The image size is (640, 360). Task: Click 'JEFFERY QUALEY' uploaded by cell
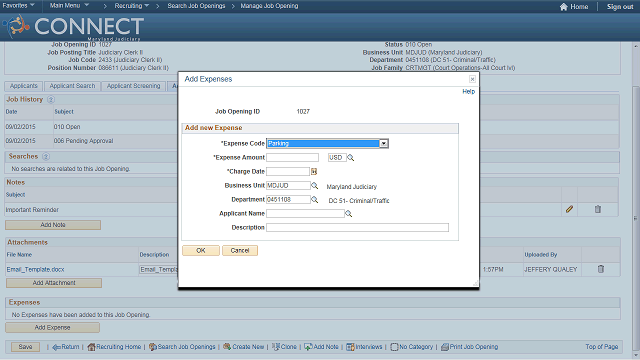(x=551, y=269)
